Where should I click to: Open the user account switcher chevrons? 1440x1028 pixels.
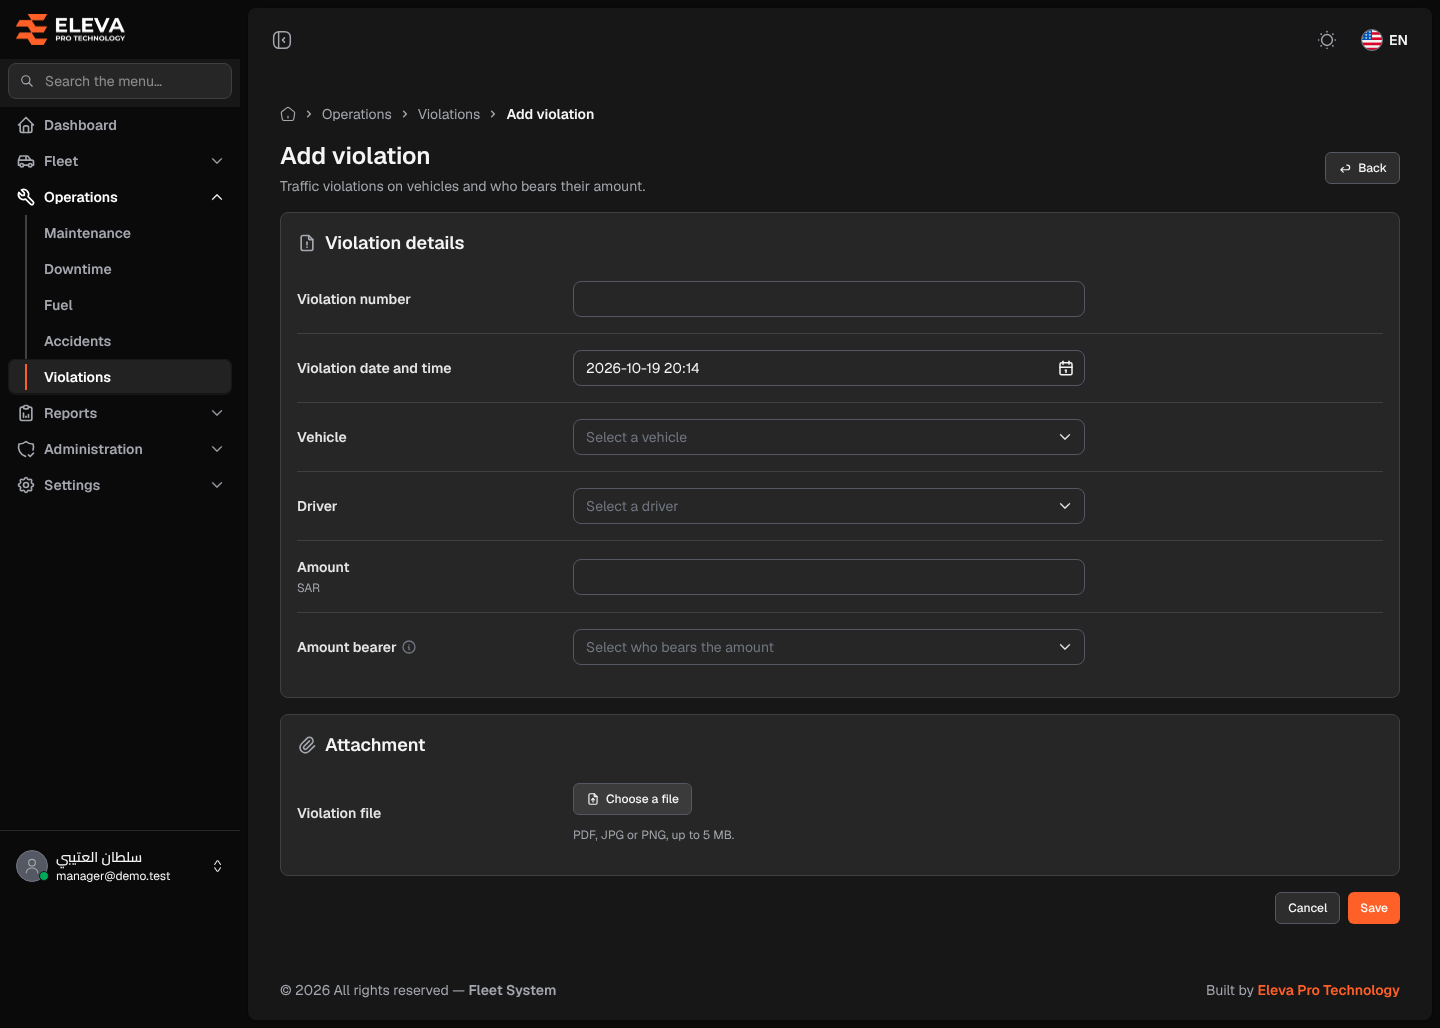pos(217,866)
